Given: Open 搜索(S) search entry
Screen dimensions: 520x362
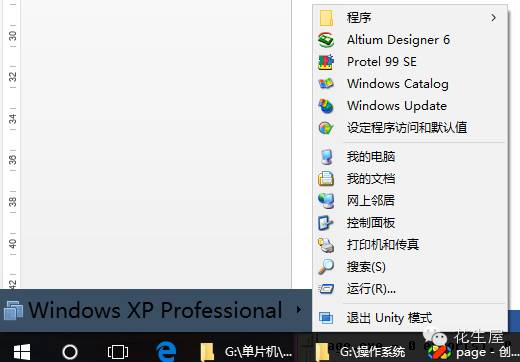Looking at the screenshot, I should [x=366, y=267].
